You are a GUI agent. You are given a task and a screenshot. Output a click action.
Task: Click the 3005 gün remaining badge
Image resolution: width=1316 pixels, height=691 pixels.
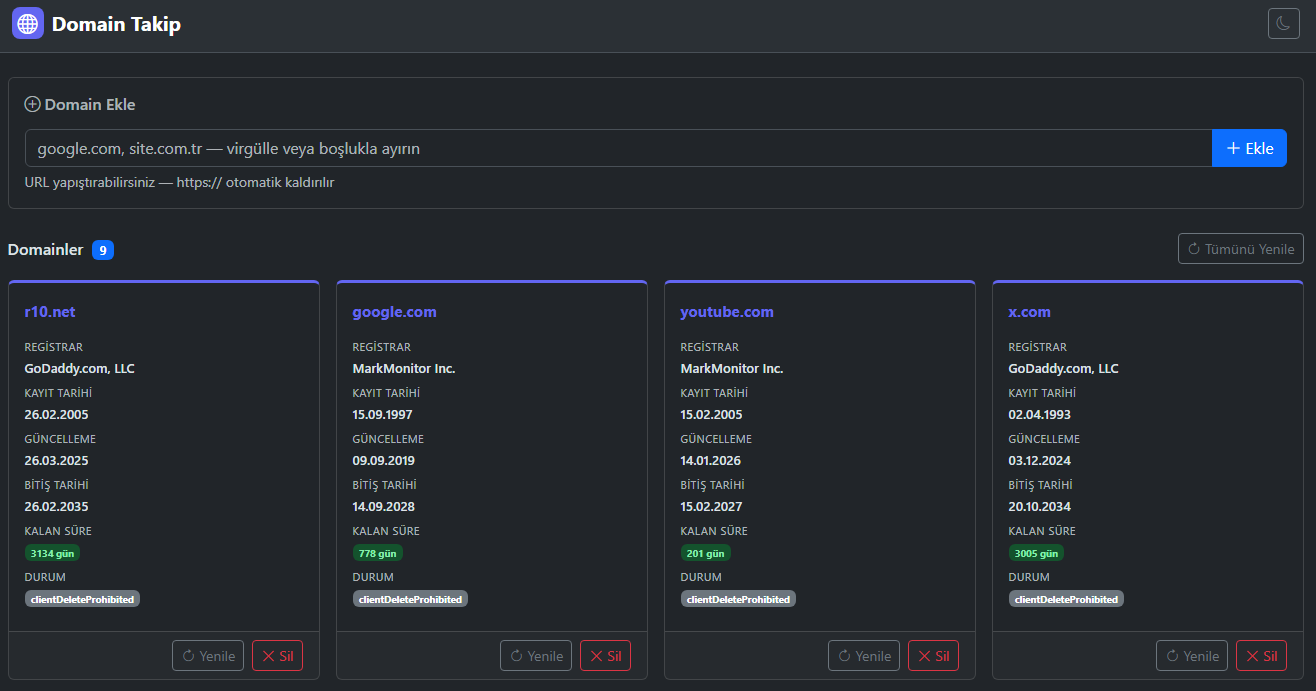[1036, 553]
